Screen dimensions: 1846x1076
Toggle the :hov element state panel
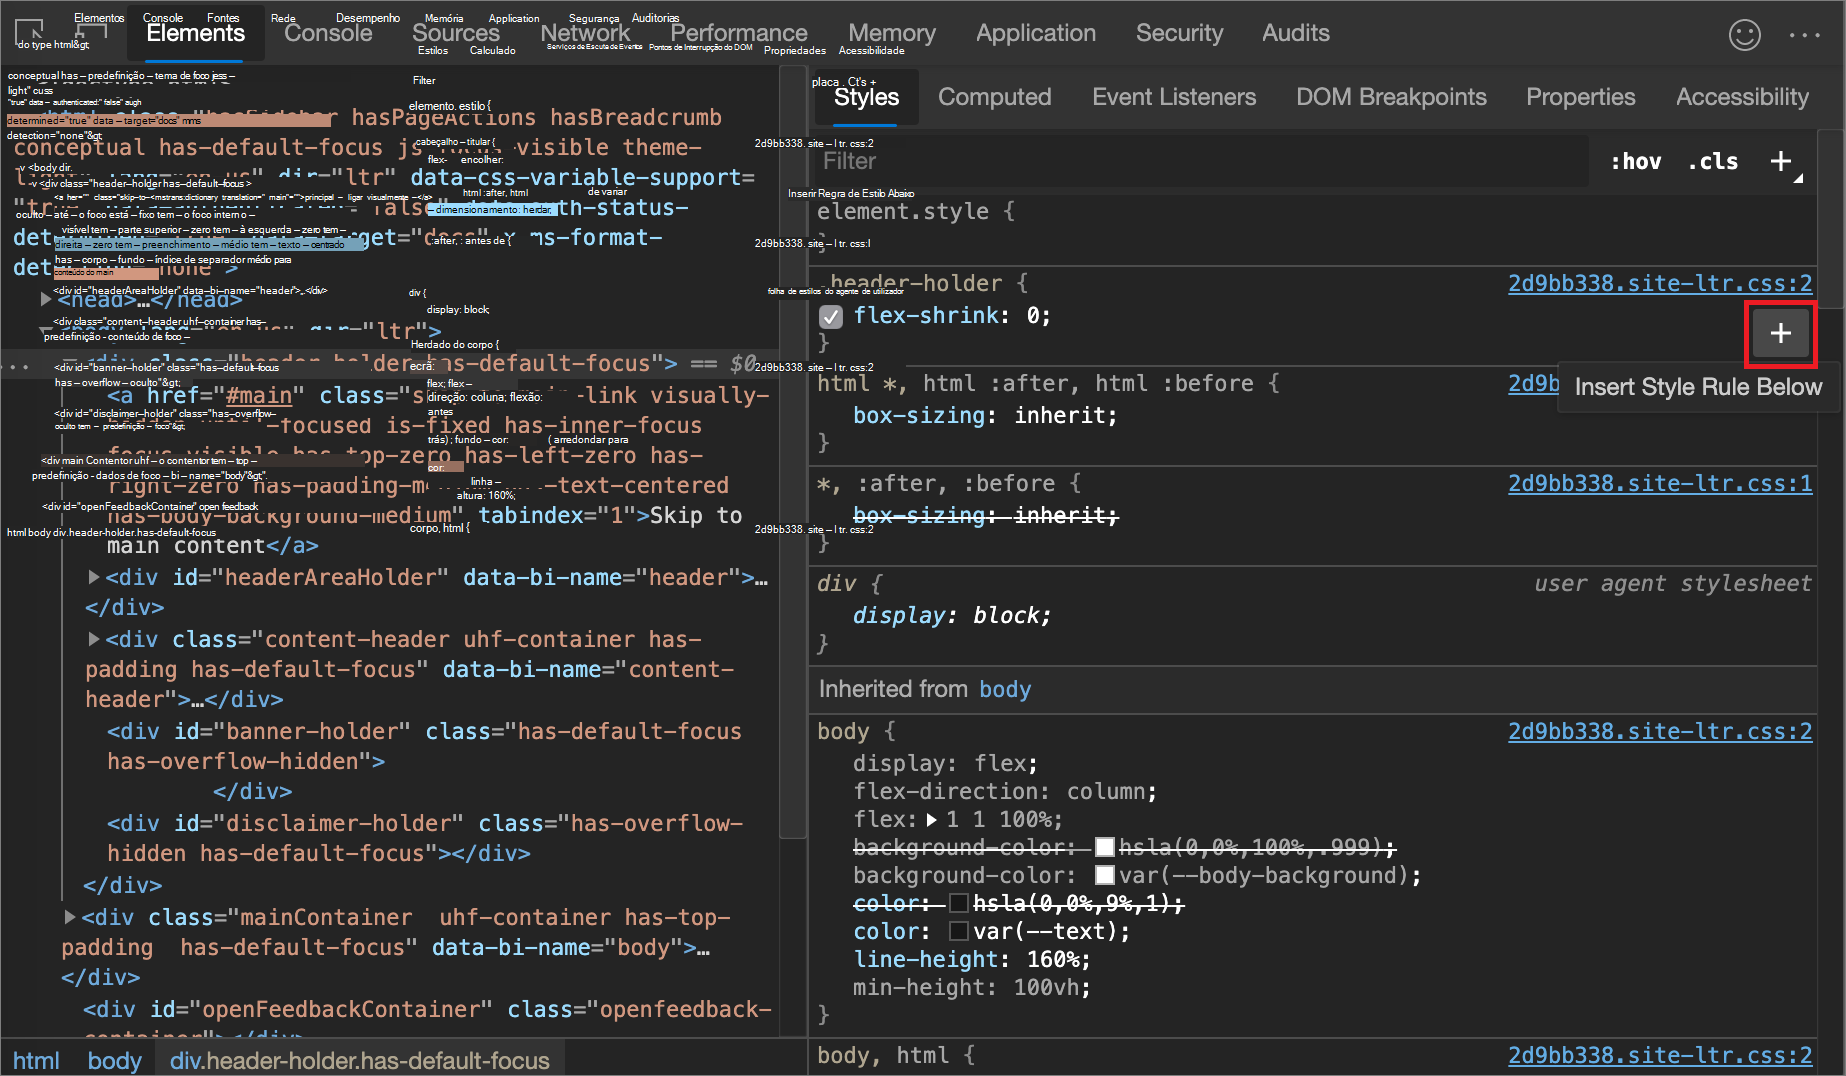1635,161
